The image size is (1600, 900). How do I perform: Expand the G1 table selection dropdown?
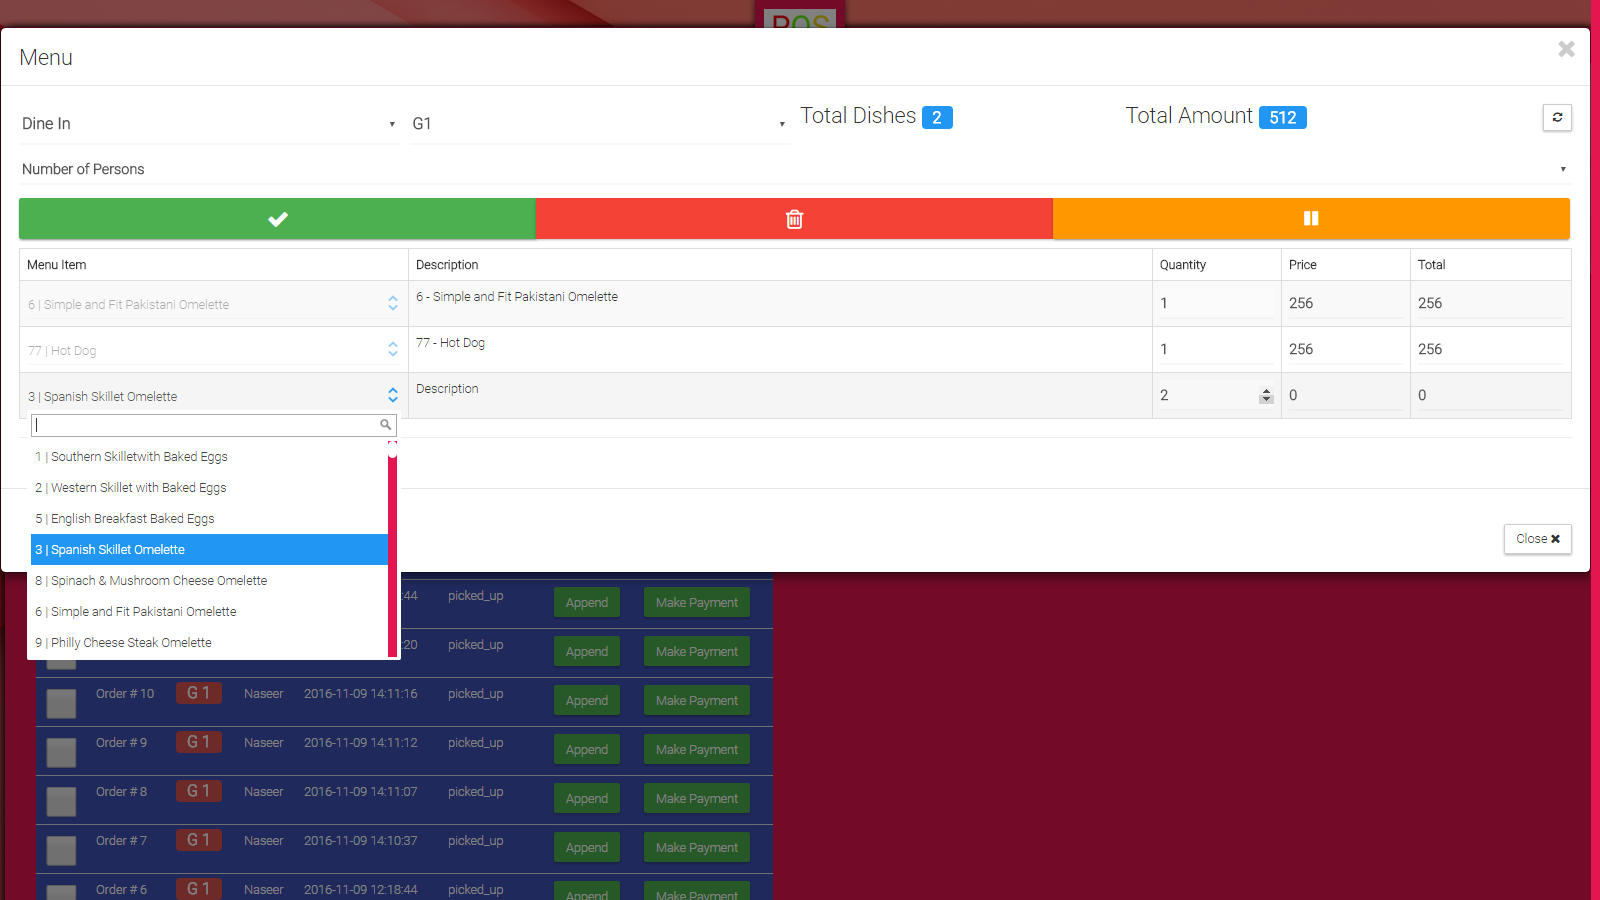tap(598, 124)
